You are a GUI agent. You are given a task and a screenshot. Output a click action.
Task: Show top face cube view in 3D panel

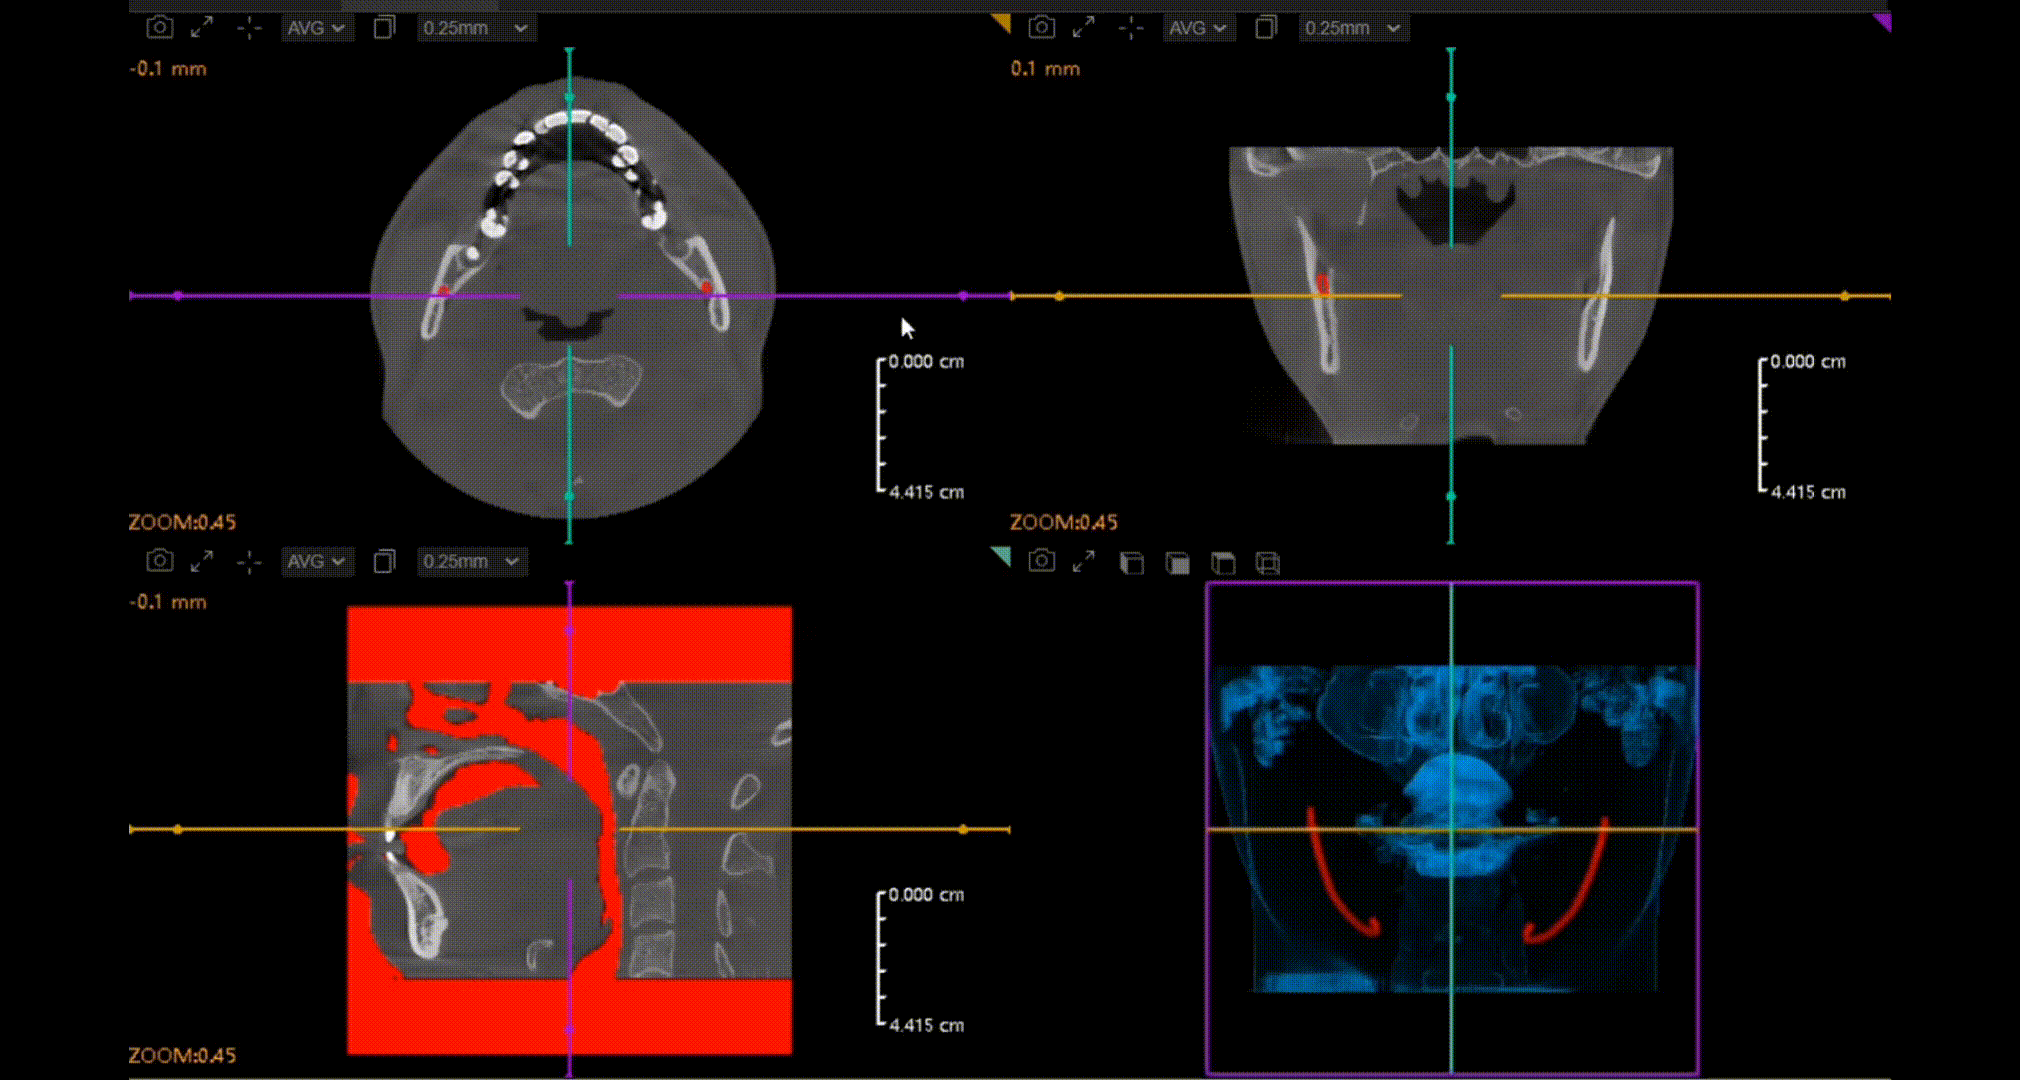(1223, 563)
